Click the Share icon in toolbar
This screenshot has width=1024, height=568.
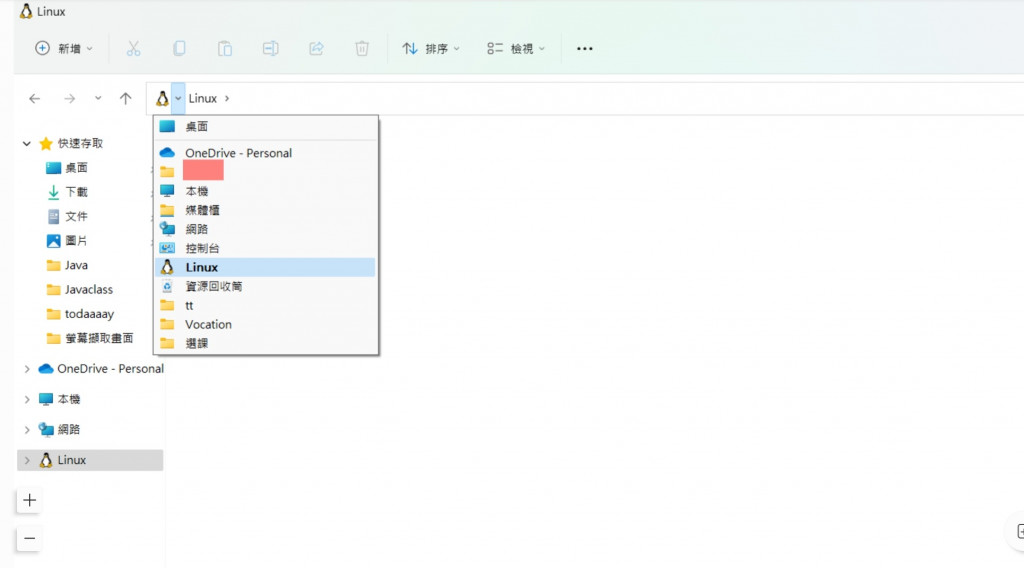point(316,48)
